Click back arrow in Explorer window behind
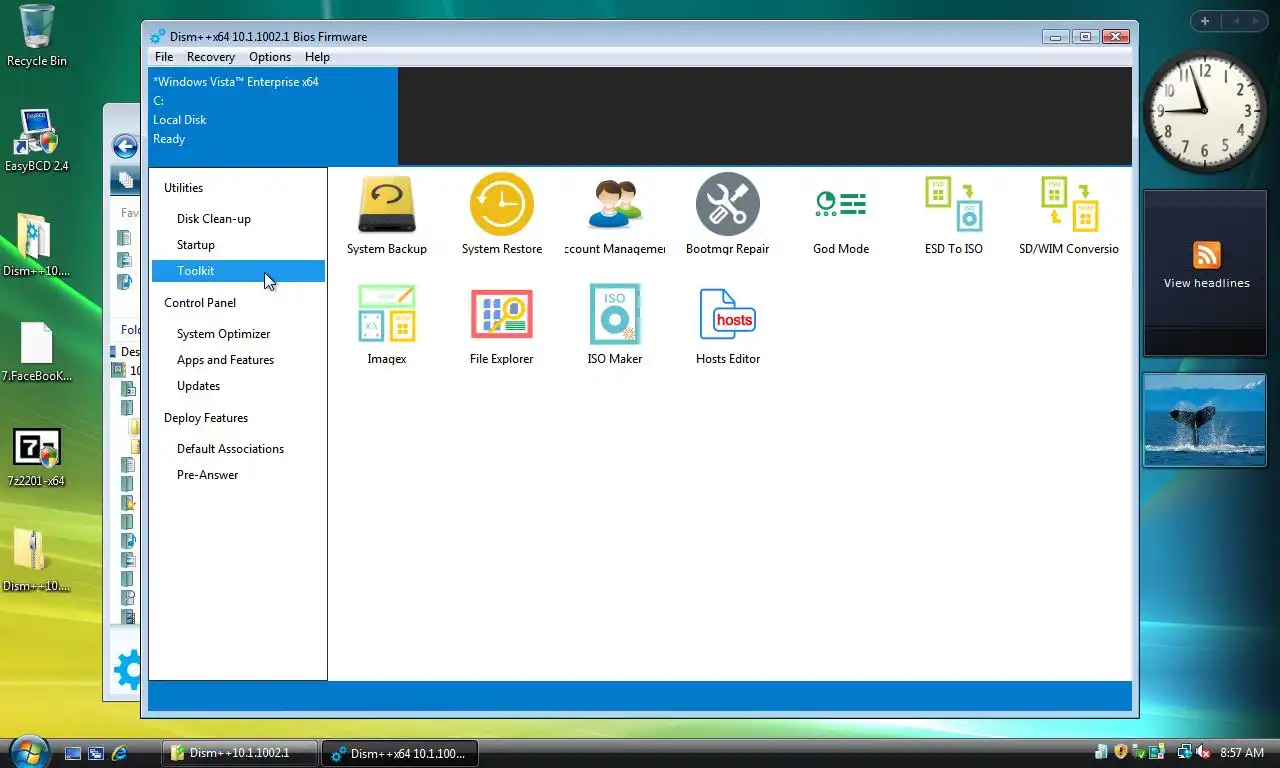This screenshot has width=1280, height=768. coord(125,147)
